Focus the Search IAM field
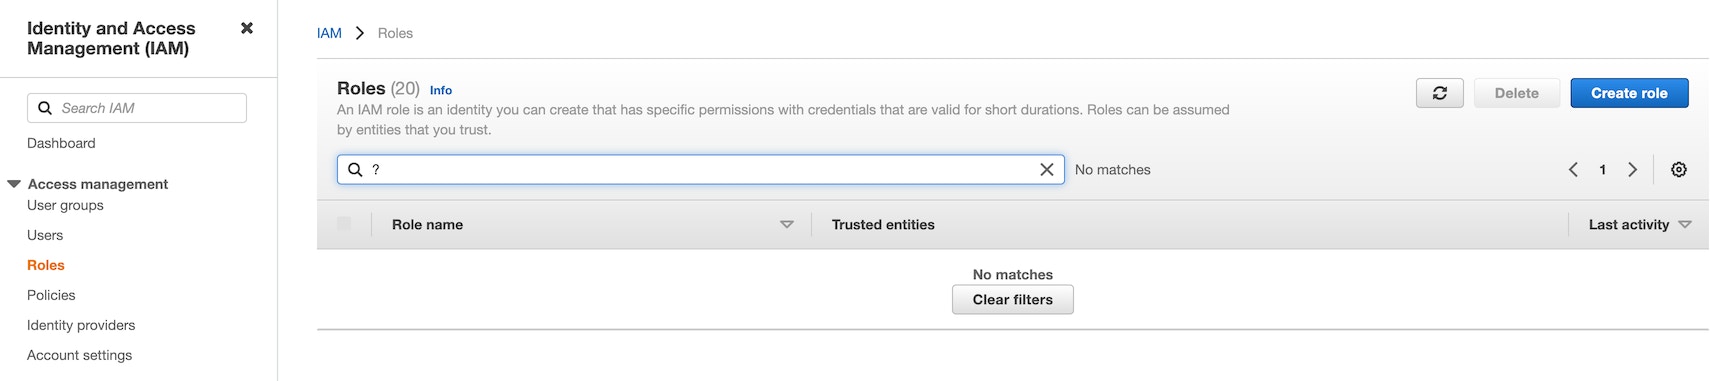Screen dimensions: 1725x381 (x=137, y=108)
